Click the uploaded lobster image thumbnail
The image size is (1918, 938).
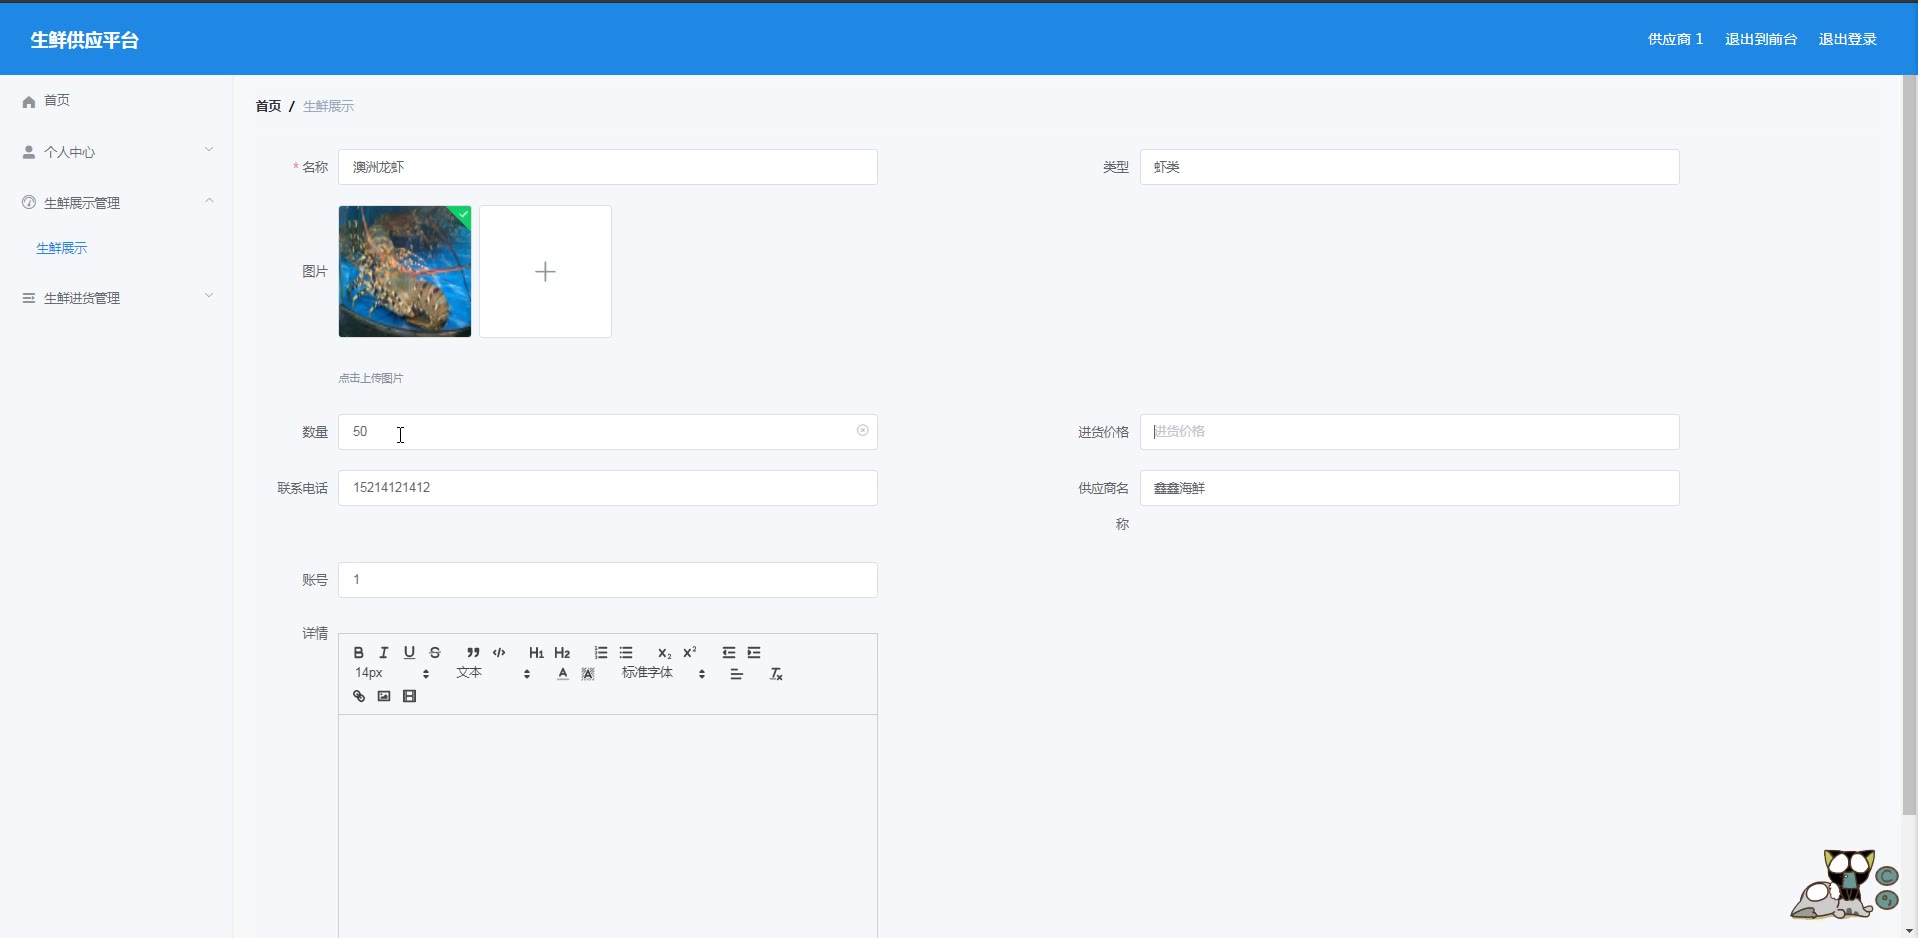[x=405, y=271]
